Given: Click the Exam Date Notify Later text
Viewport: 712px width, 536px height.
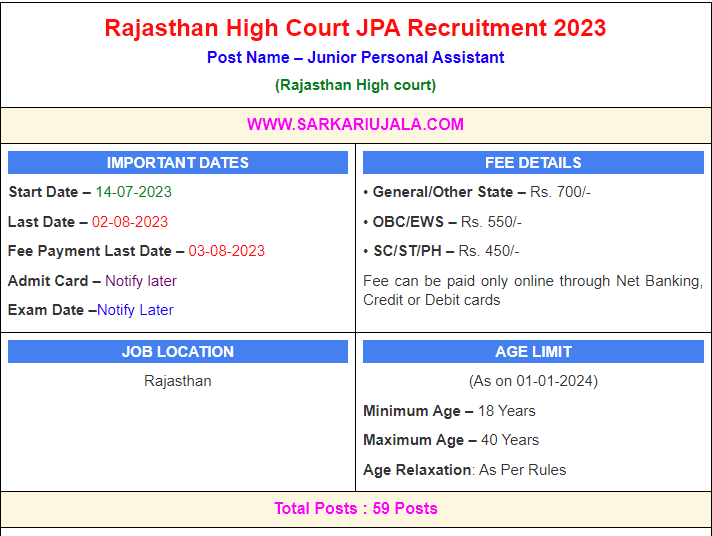Looking at the screenshot, I should [135, 310].
